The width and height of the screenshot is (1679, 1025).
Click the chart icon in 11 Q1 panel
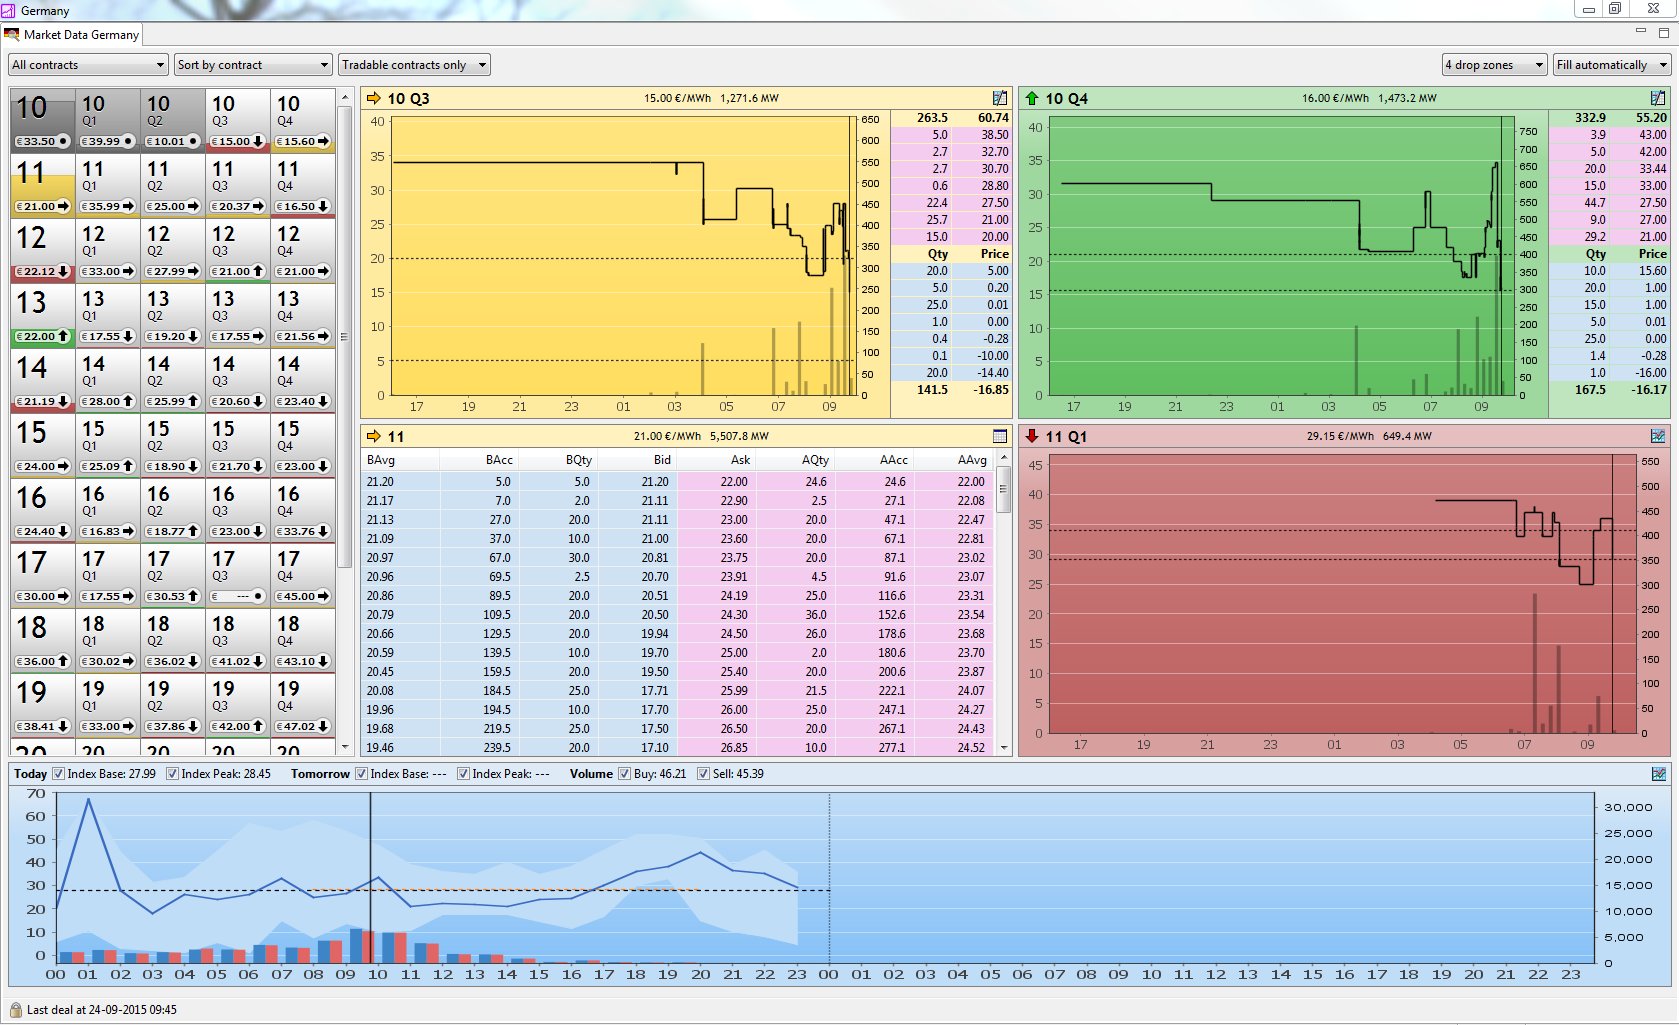1657,436
